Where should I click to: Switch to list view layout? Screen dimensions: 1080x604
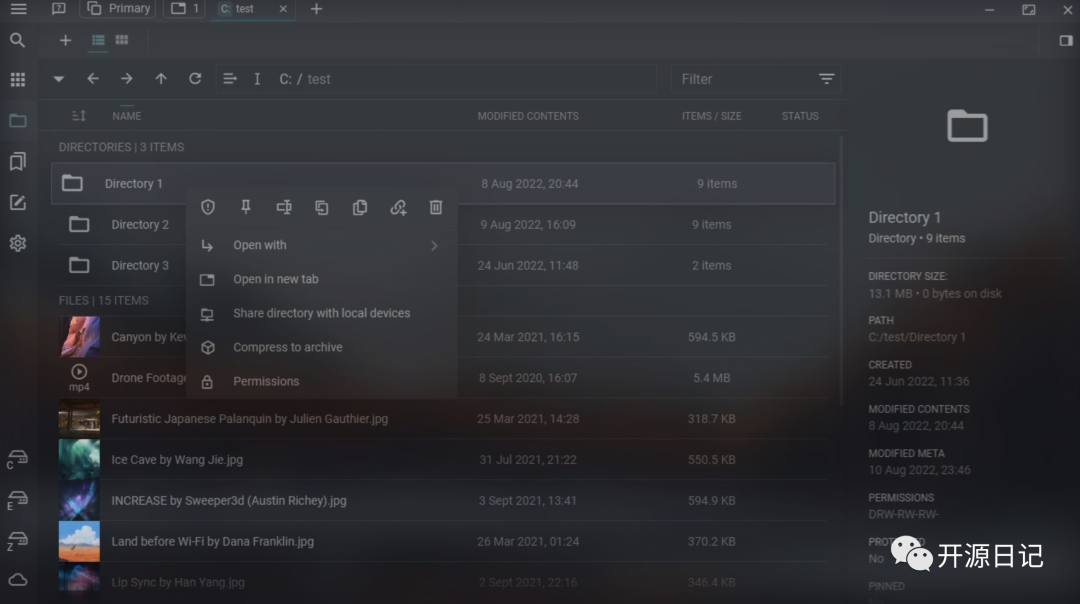98,40
